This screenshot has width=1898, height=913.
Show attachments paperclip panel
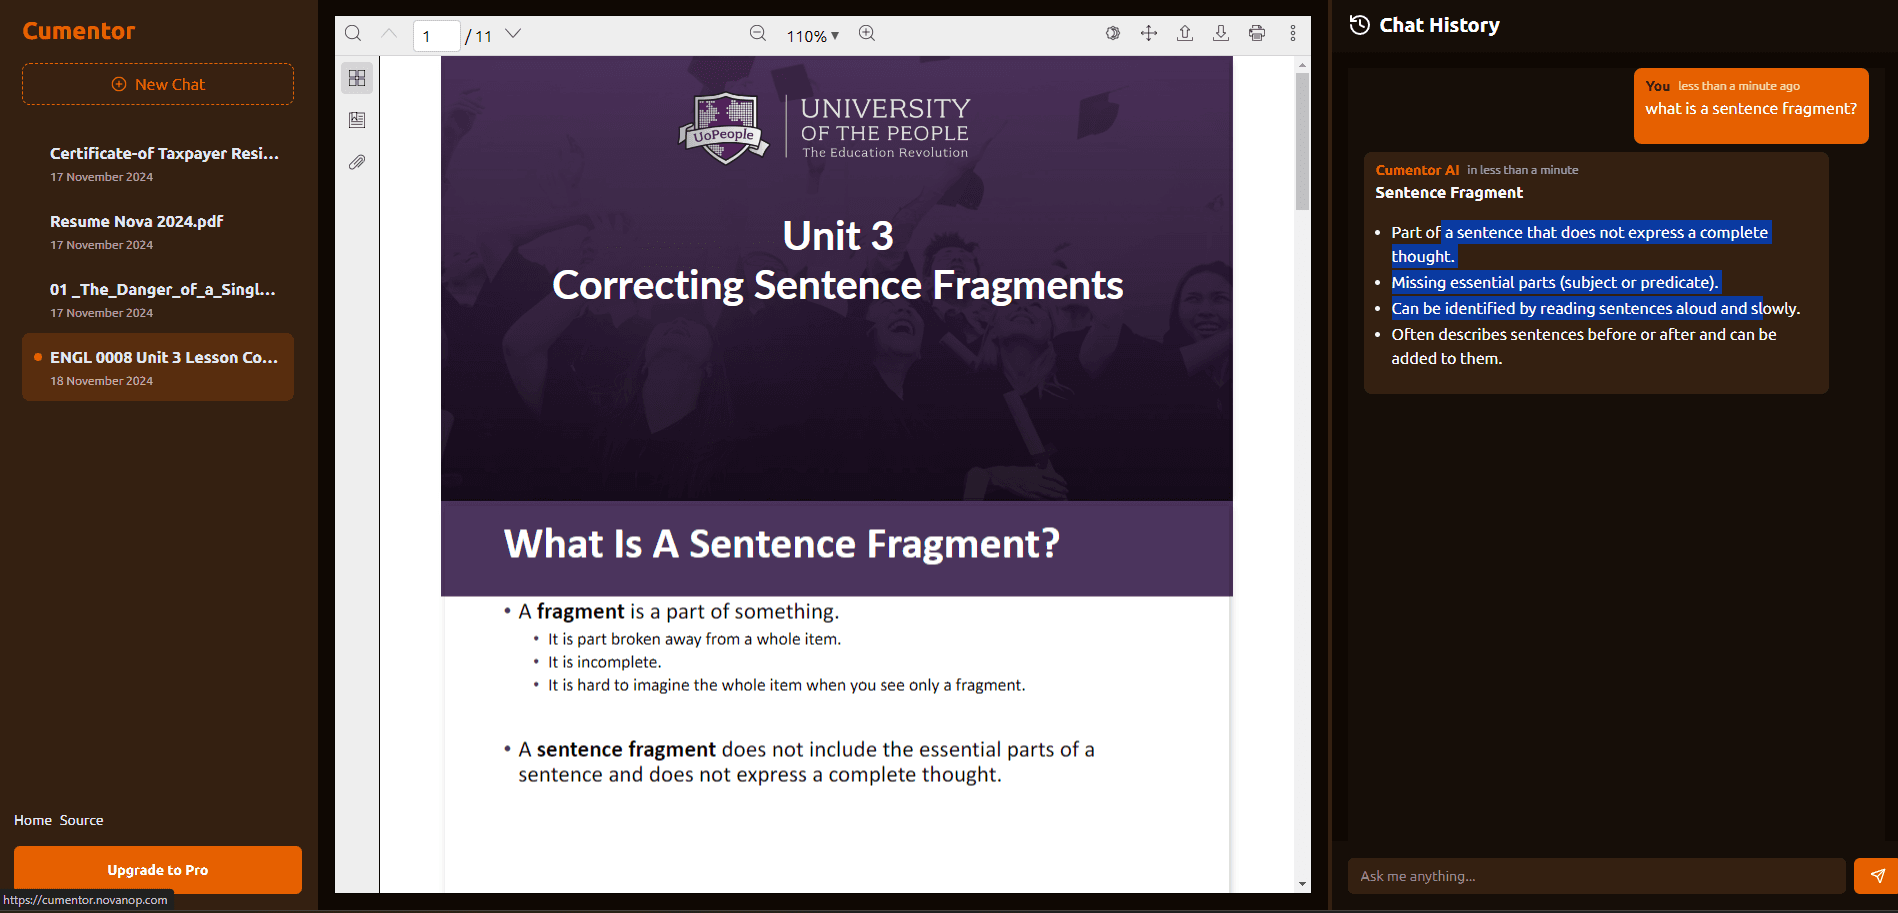tap(357, 162)
